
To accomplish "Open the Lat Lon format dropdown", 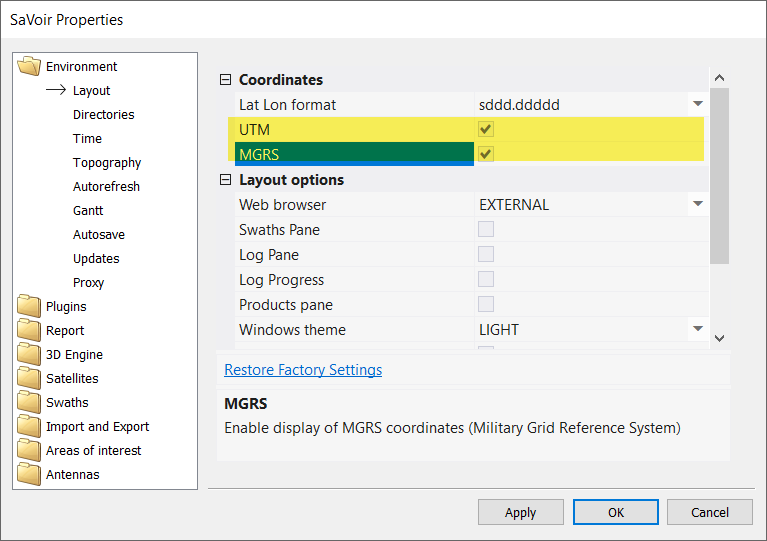I will coord(697,104).
